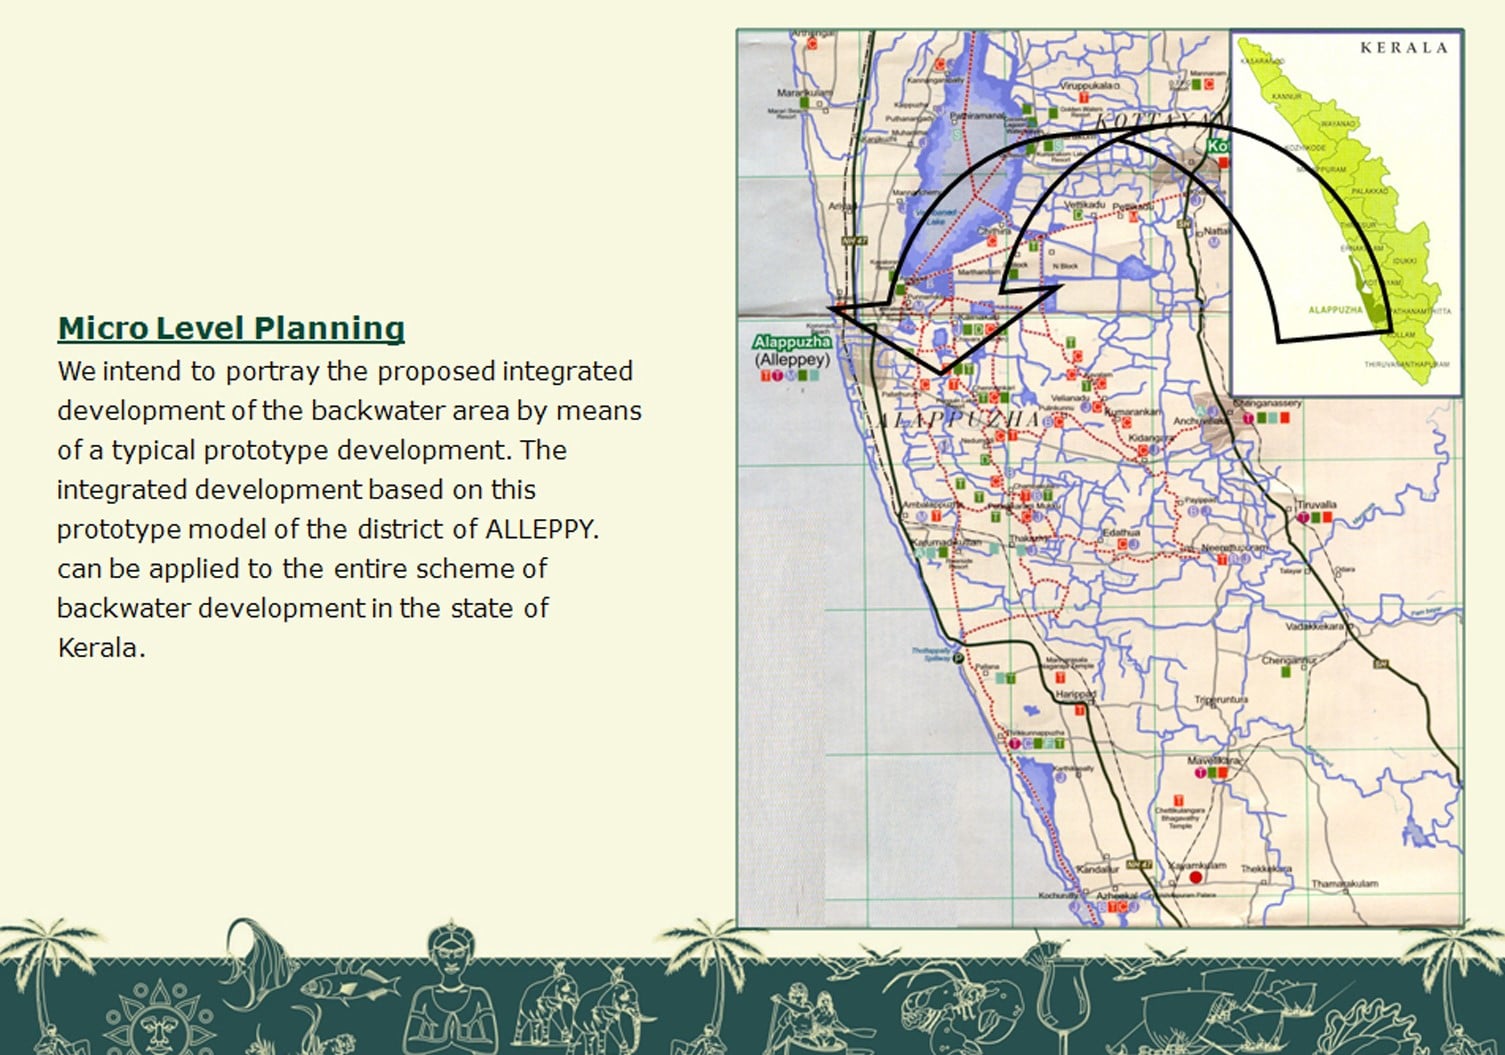Select the green Alappuzha label on map
Image resolution: width=1505 pixels, height=1055 pixels.
[792, 342]
